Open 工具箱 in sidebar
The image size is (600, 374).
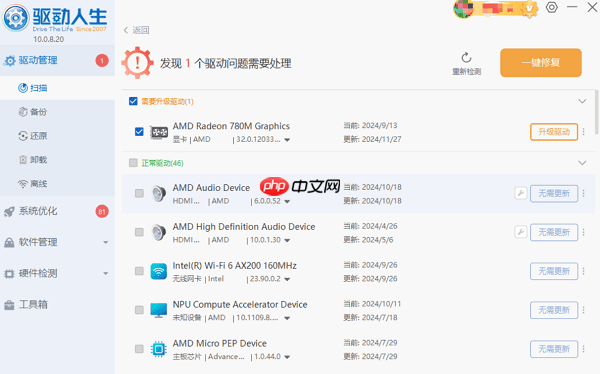point(57,305)
